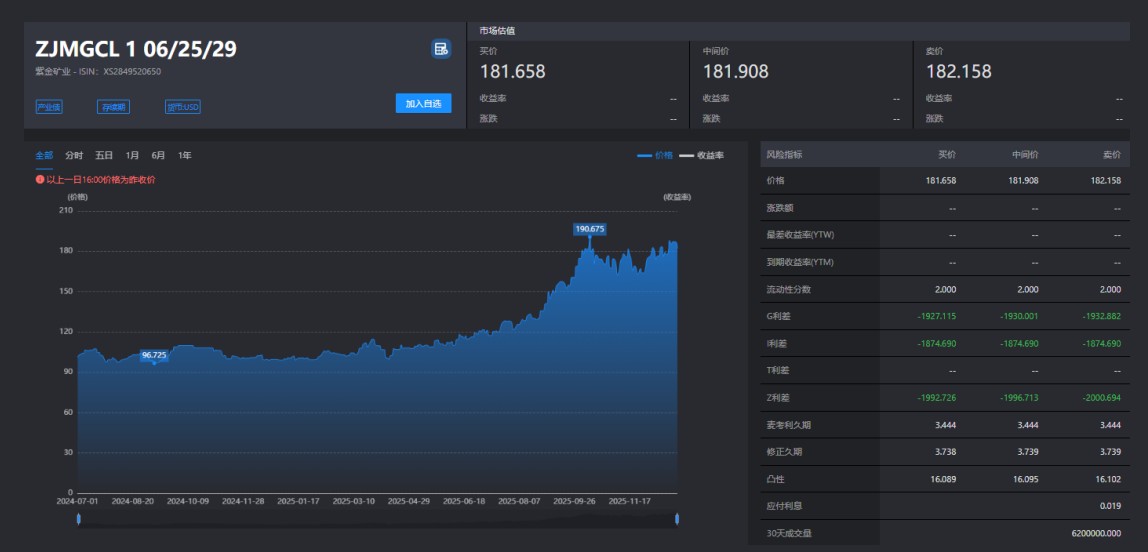
Task: Select the 全部 time range tab
Action: tap(44, 156)
